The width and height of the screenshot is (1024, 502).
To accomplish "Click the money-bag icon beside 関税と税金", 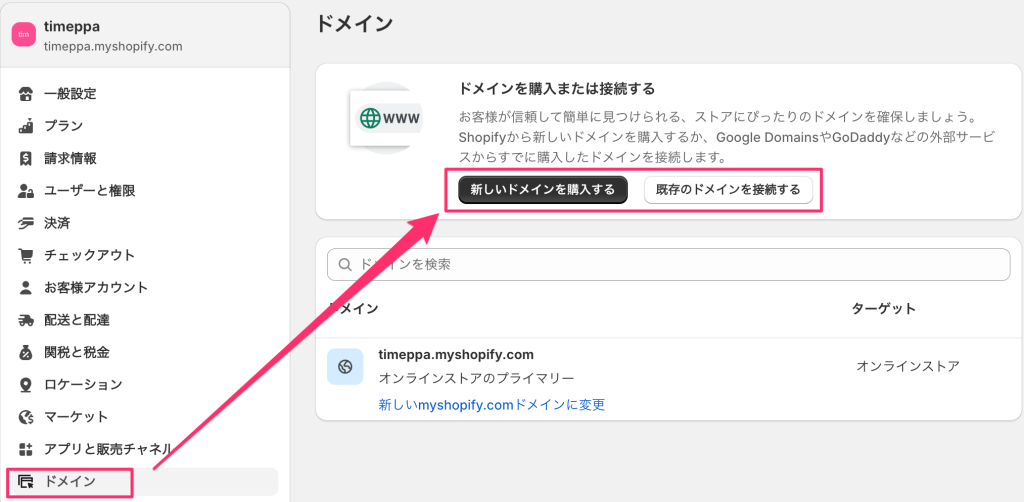I will click(x=25, y=353).
